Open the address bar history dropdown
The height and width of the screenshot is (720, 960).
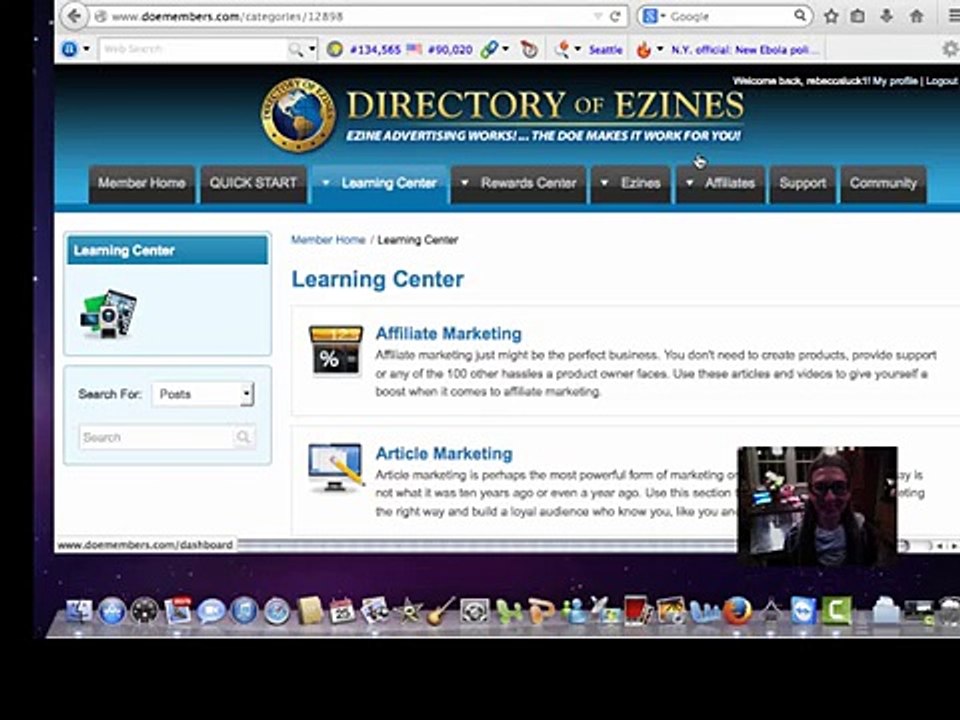598,17
